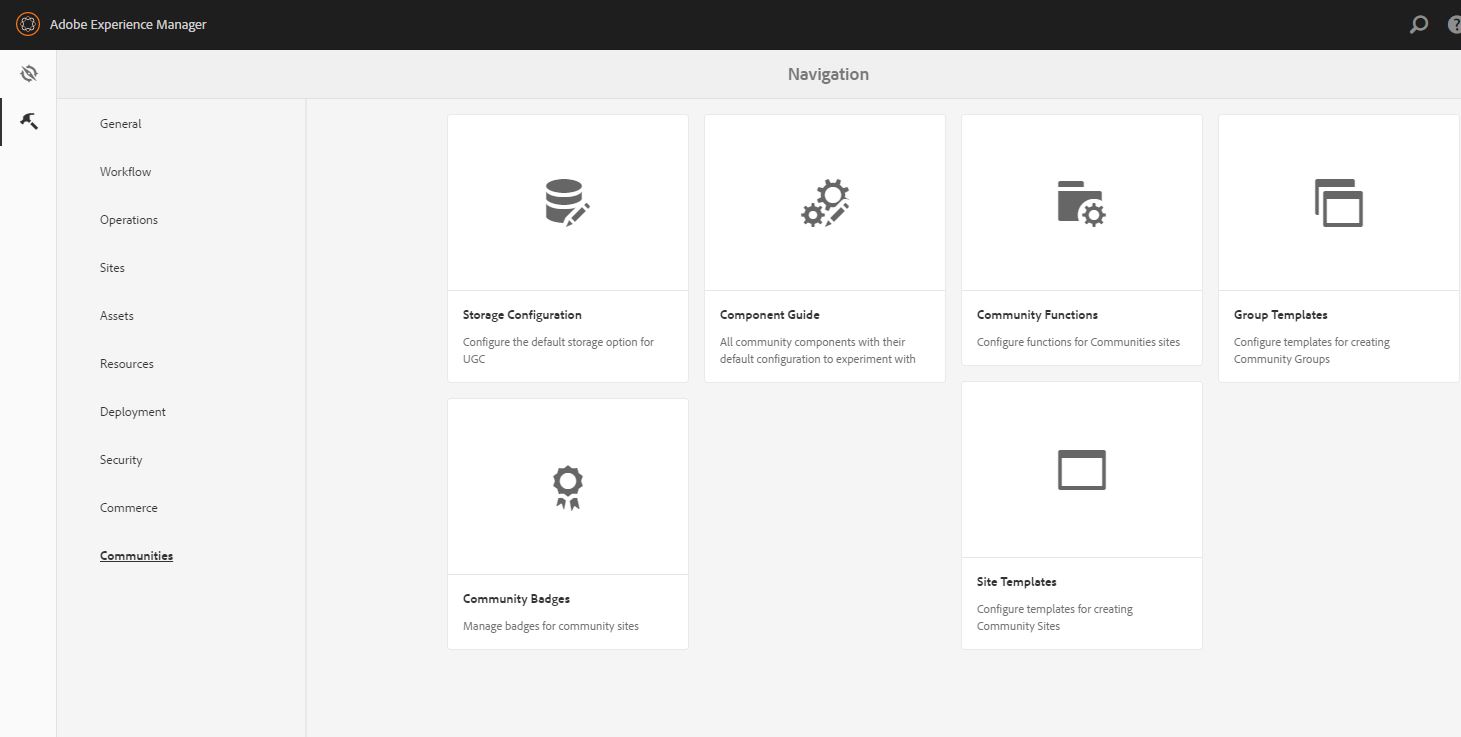Screen dimensions: 1461x737
Task: Click 'Configure templates for creating Community Sites'
Action: point(1055,617)
